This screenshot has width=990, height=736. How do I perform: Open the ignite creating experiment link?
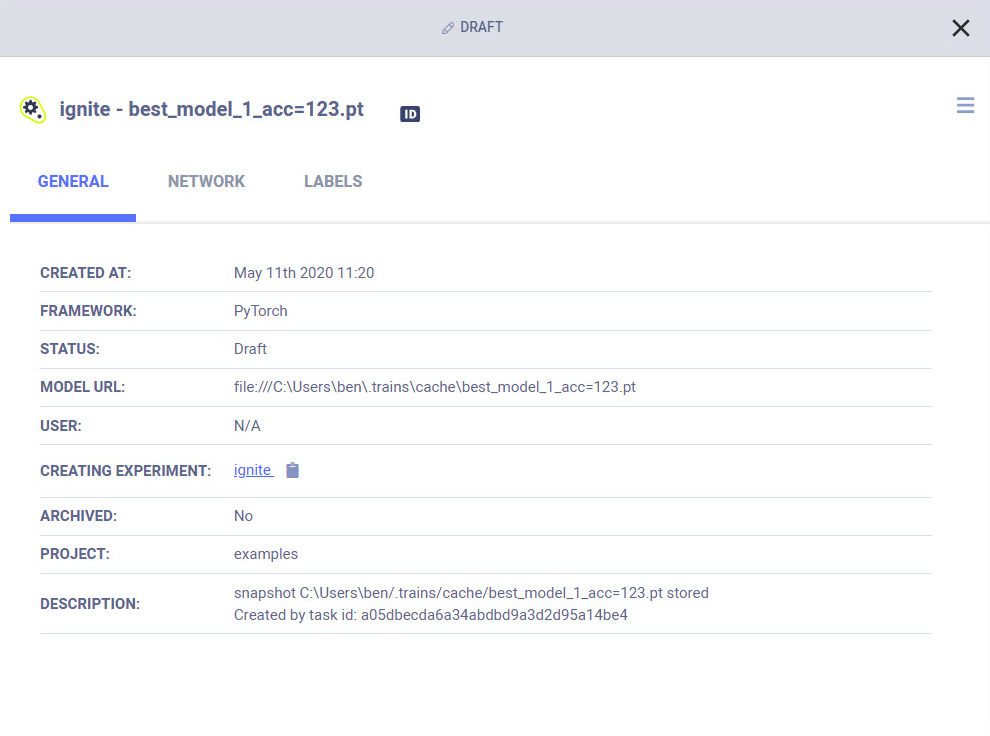pyautogui.click(x=253, y=470)
